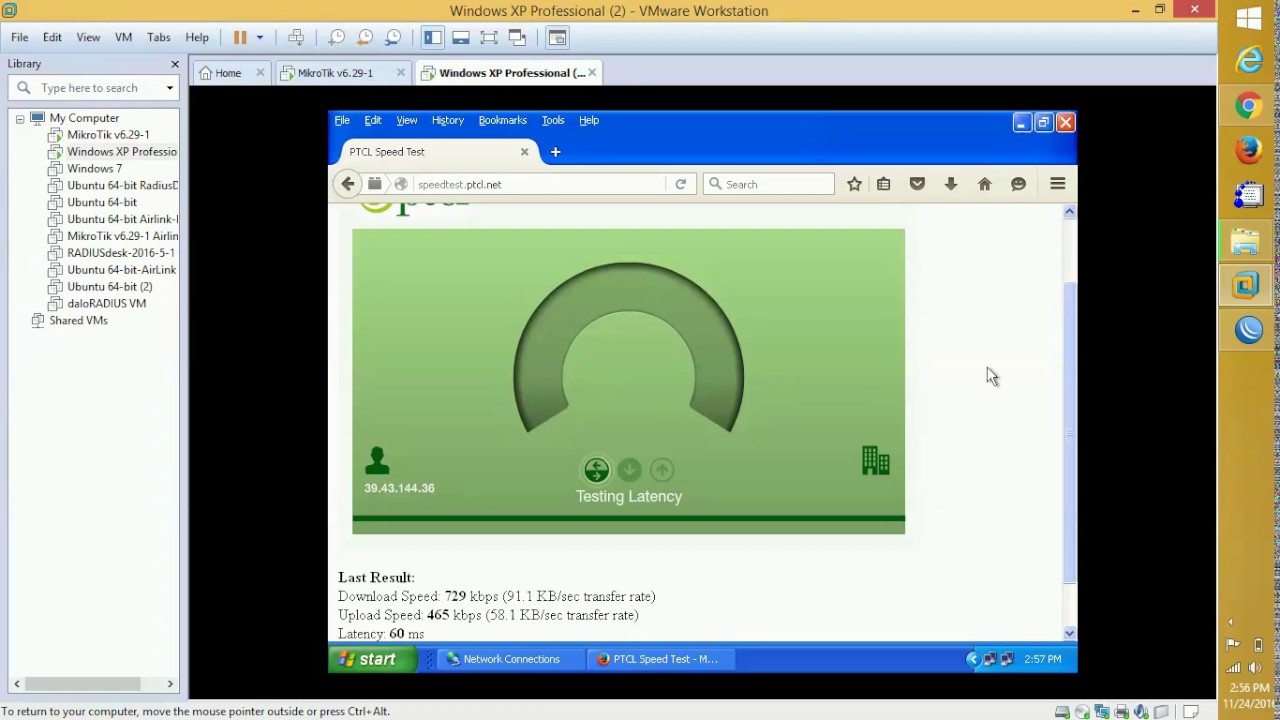Screen dimensions: 1280x720
Task: Show bookmarks list icon in Firefox
Action: tap(884, 184)
